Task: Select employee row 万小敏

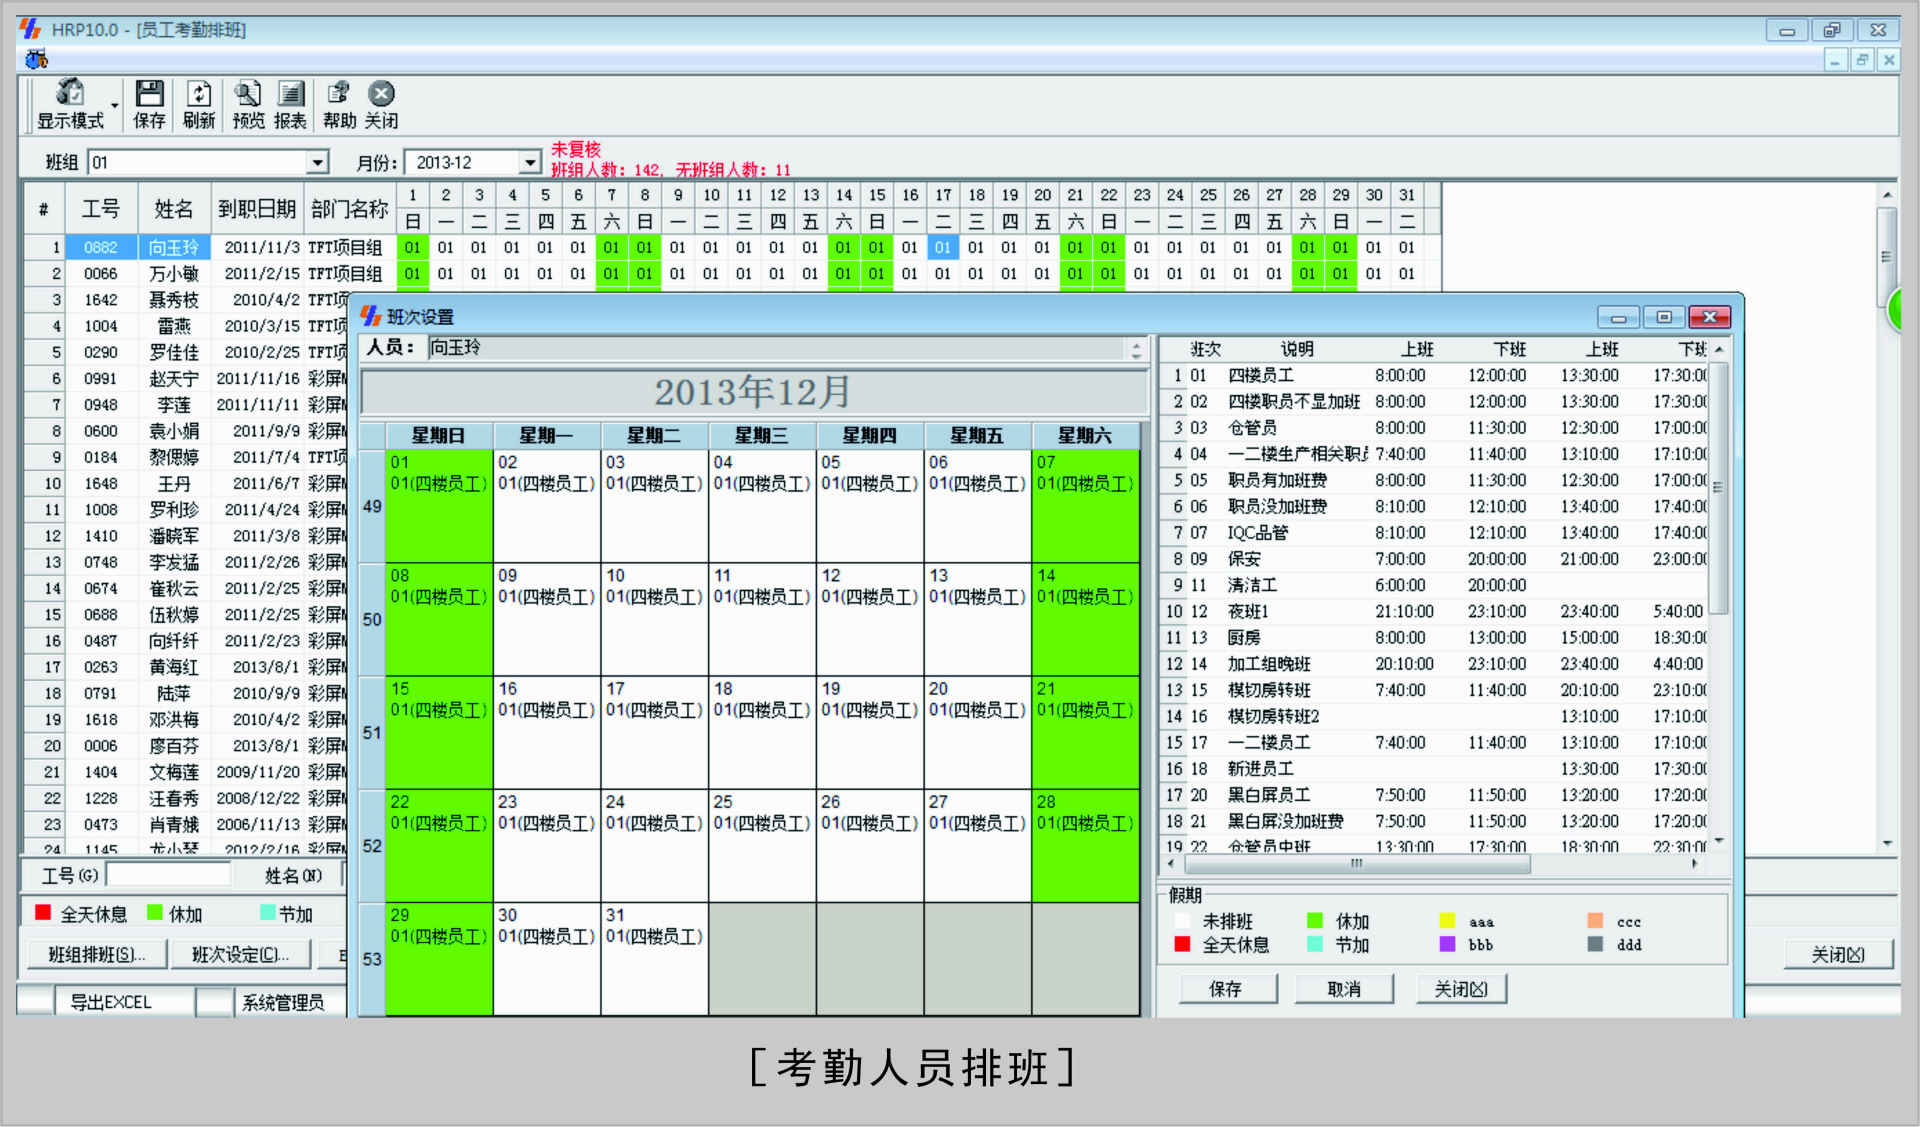Action: click(x=732, y=274)
